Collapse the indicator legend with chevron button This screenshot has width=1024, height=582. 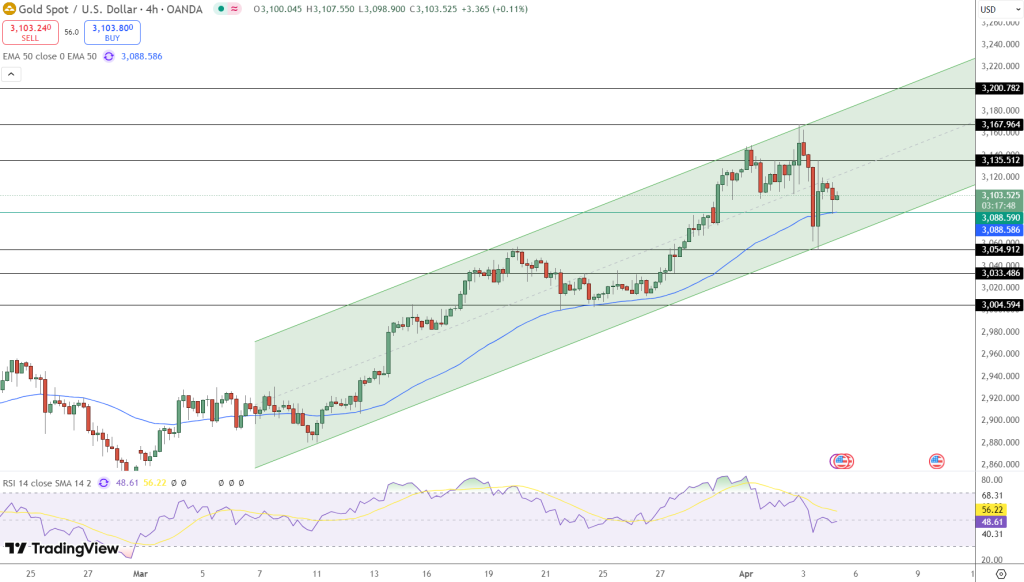click(x=11, y=74)
